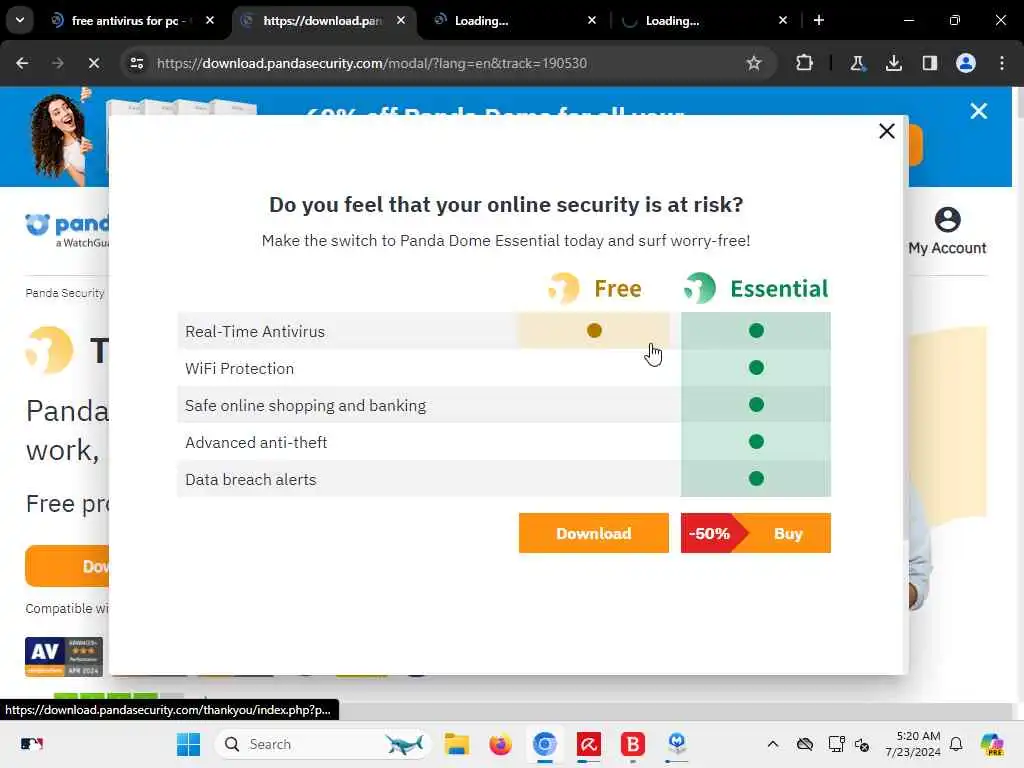The image size is (1024, 768).
Task: Open the notifications bell
Action: click(956, 744)
